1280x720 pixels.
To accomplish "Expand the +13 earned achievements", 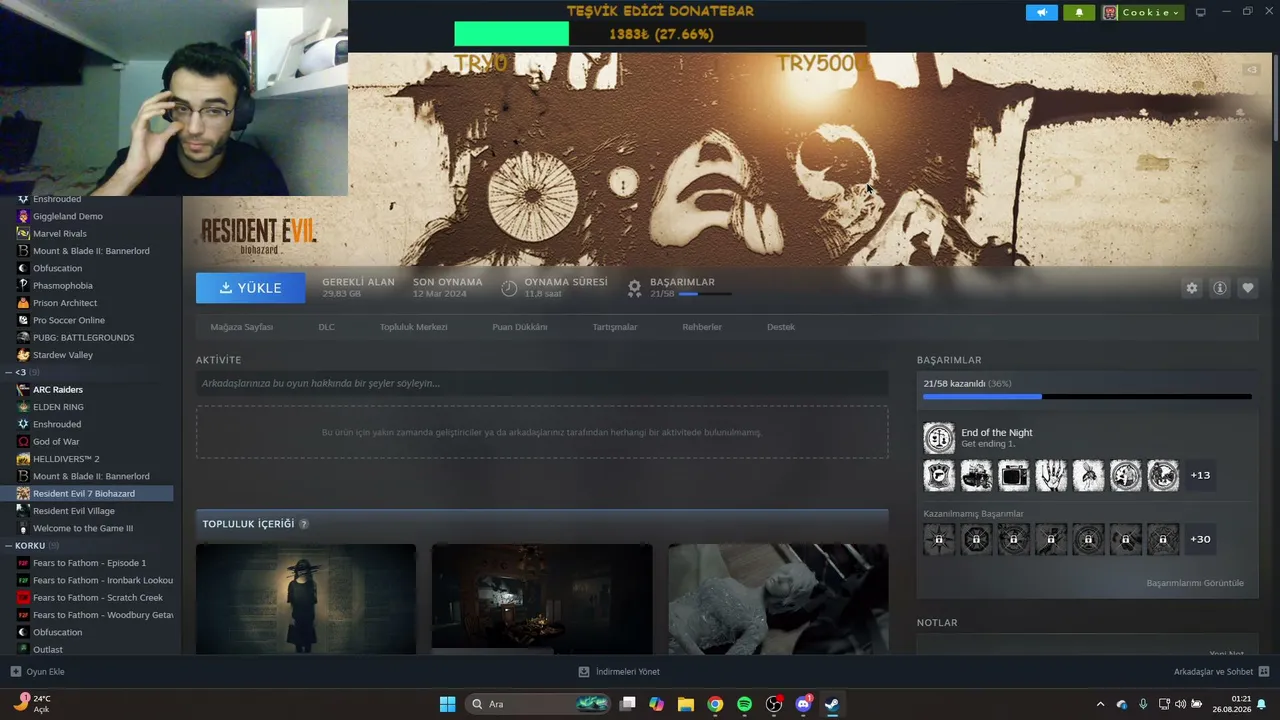I will coord(1200,475).
